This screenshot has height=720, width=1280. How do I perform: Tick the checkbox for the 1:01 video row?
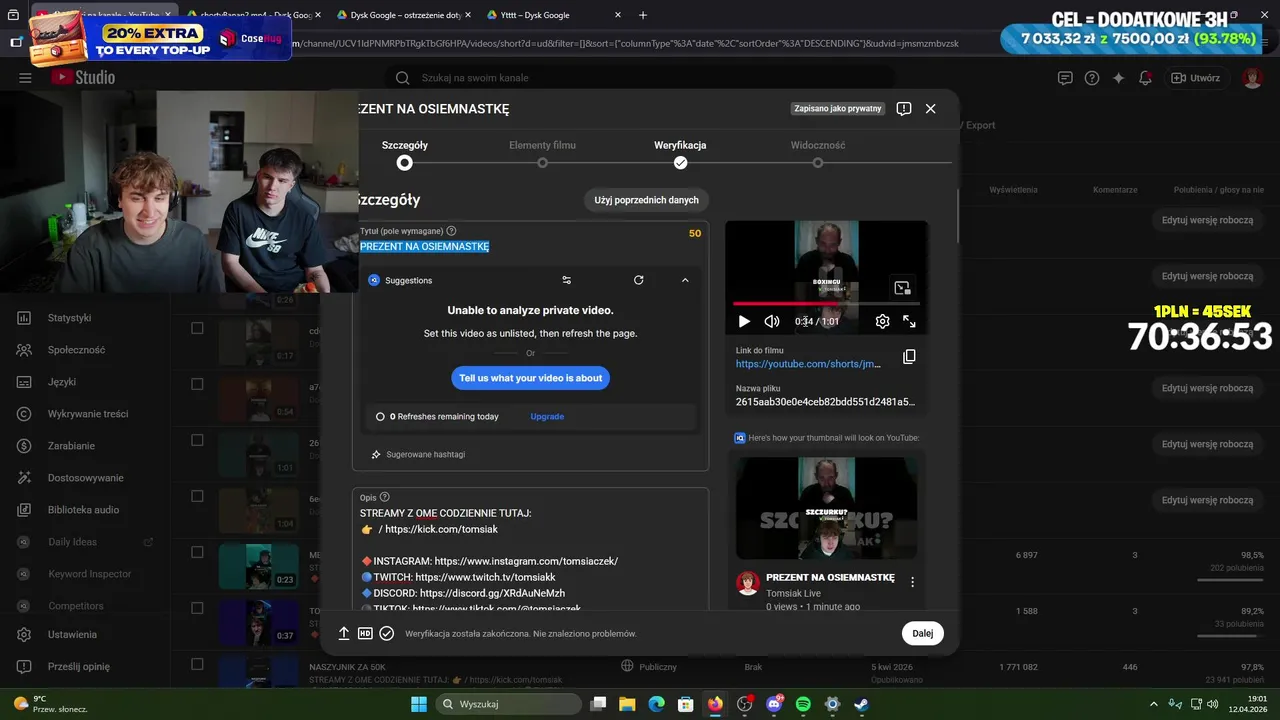click(197, 440)
